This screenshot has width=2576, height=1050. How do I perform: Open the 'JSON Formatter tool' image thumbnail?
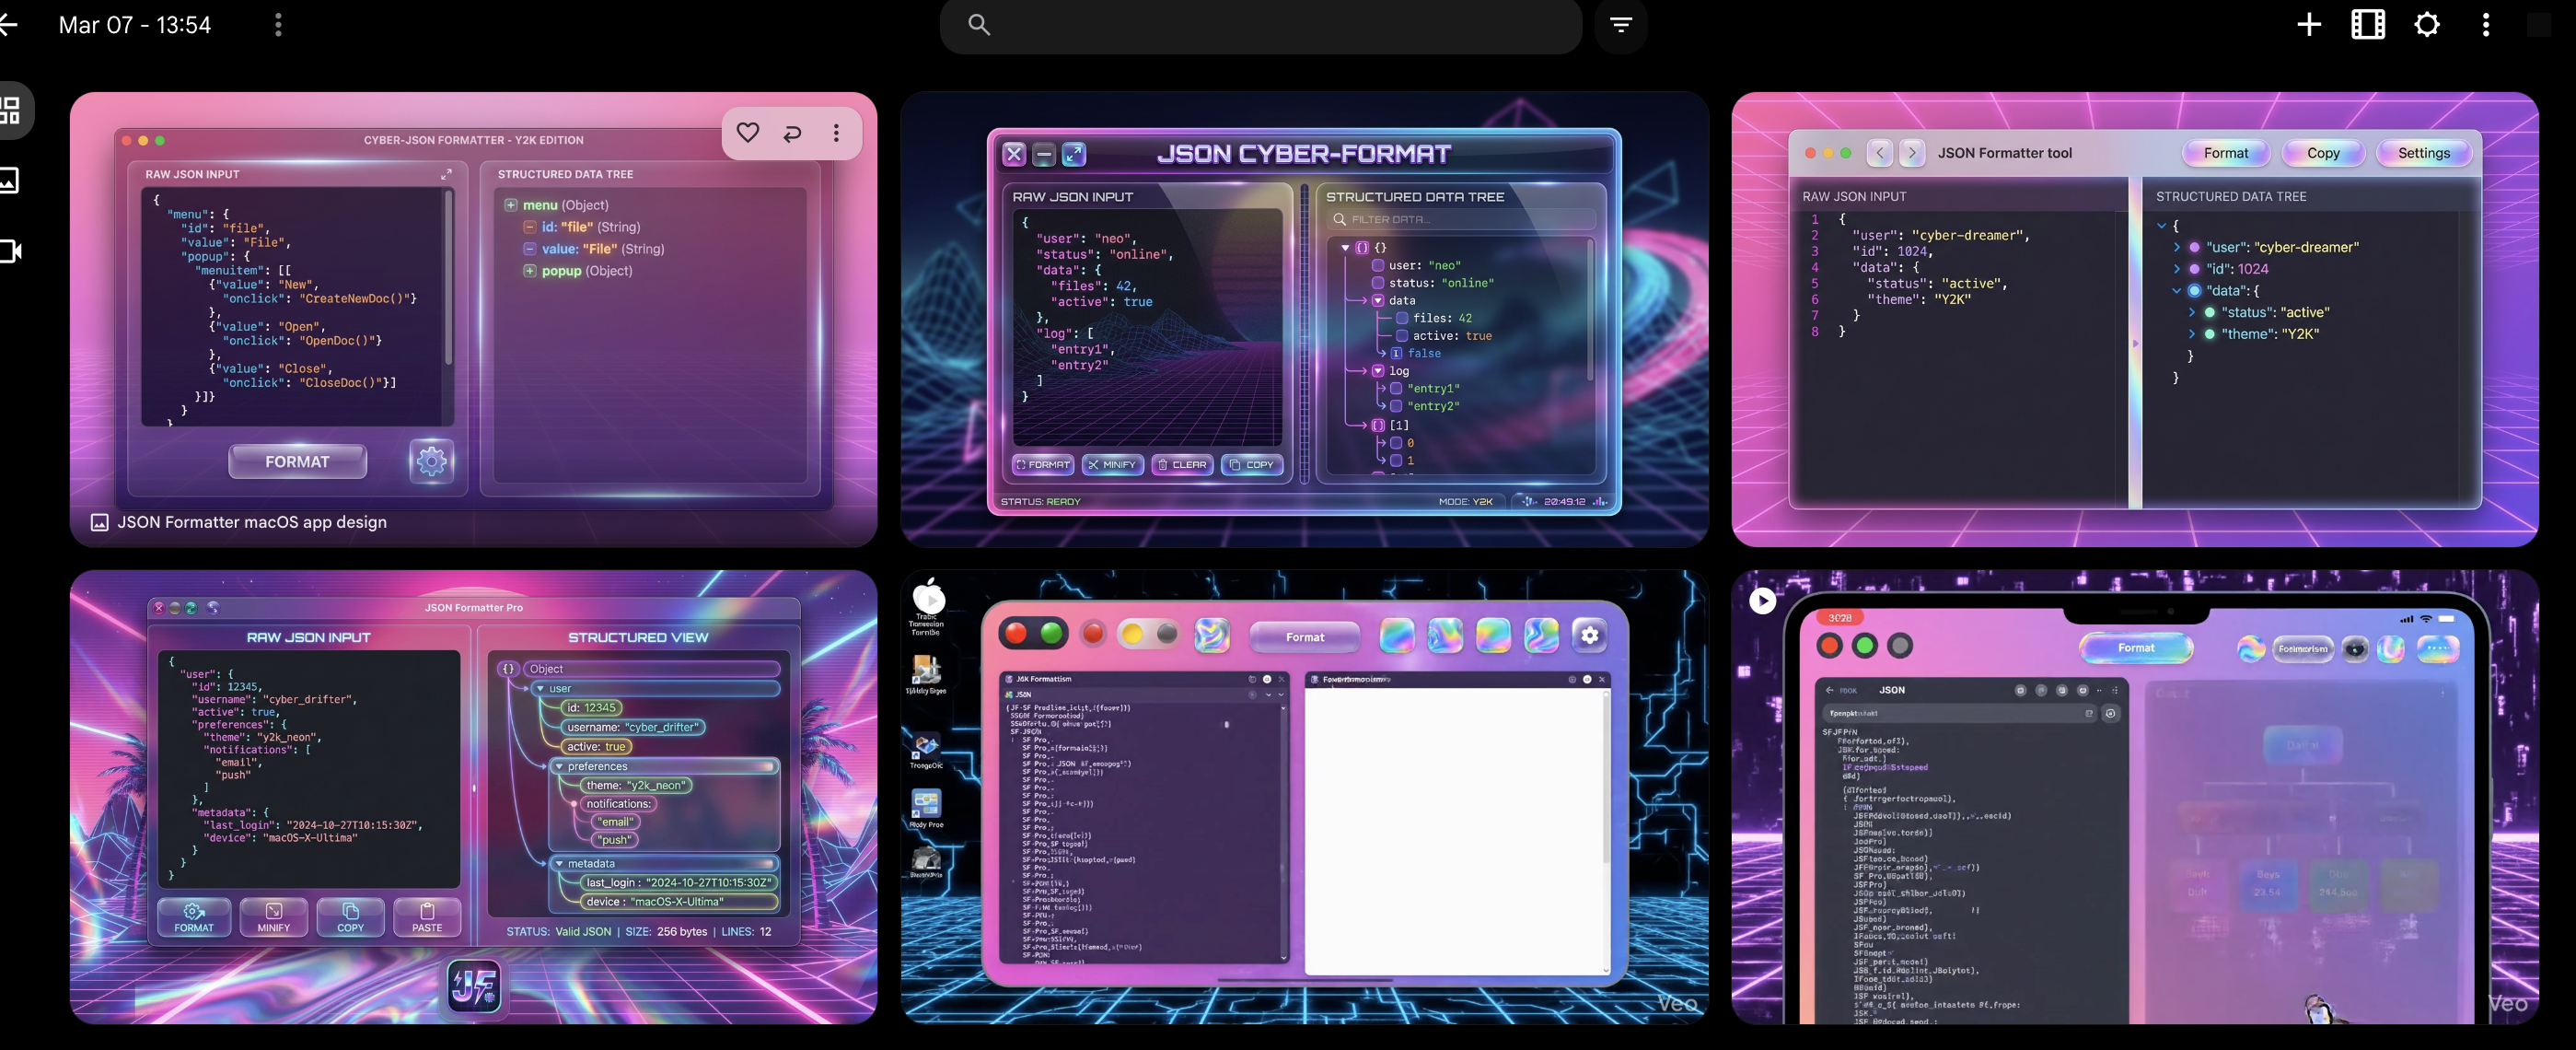tap(2134, 320)
